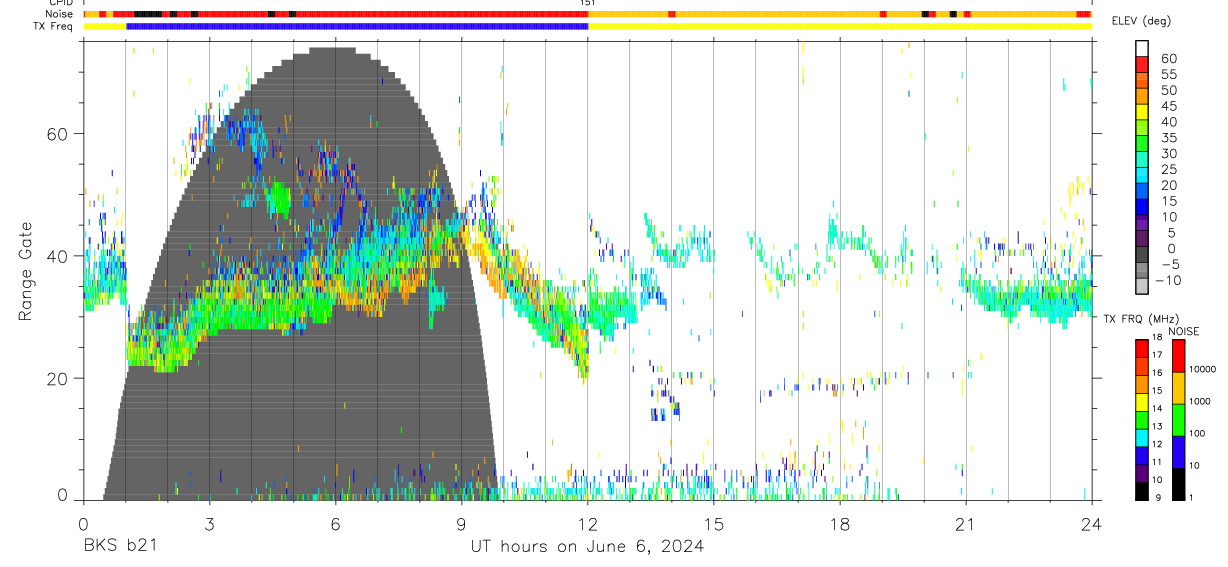Screen dimensions: 1228x567
Task: Click the '151' CPID value label
Action: click(x=587, y=3)
